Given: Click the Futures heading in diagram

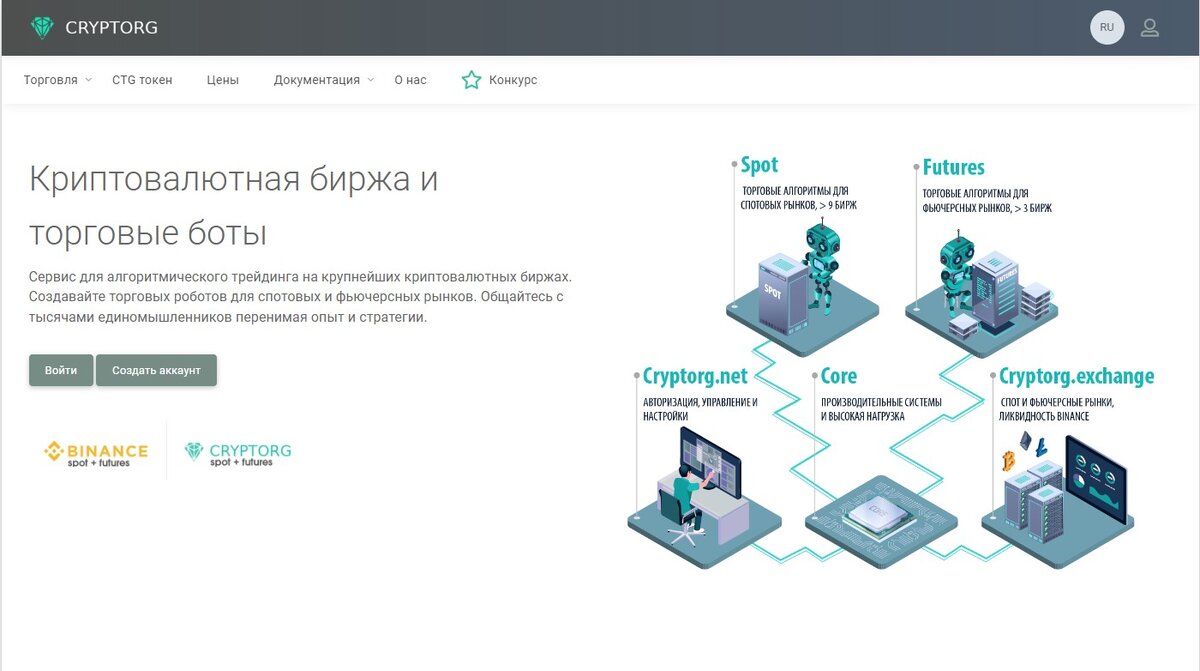Looking at the screenshot, I should pyautogui.click(x=953, y=167).
